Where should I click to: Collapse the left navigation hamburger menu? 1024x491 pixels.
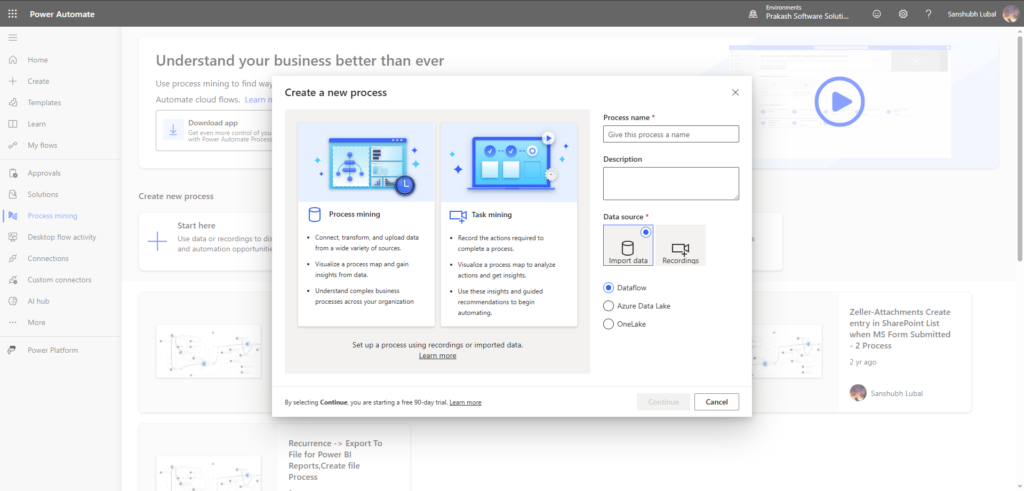click(12, 38)
